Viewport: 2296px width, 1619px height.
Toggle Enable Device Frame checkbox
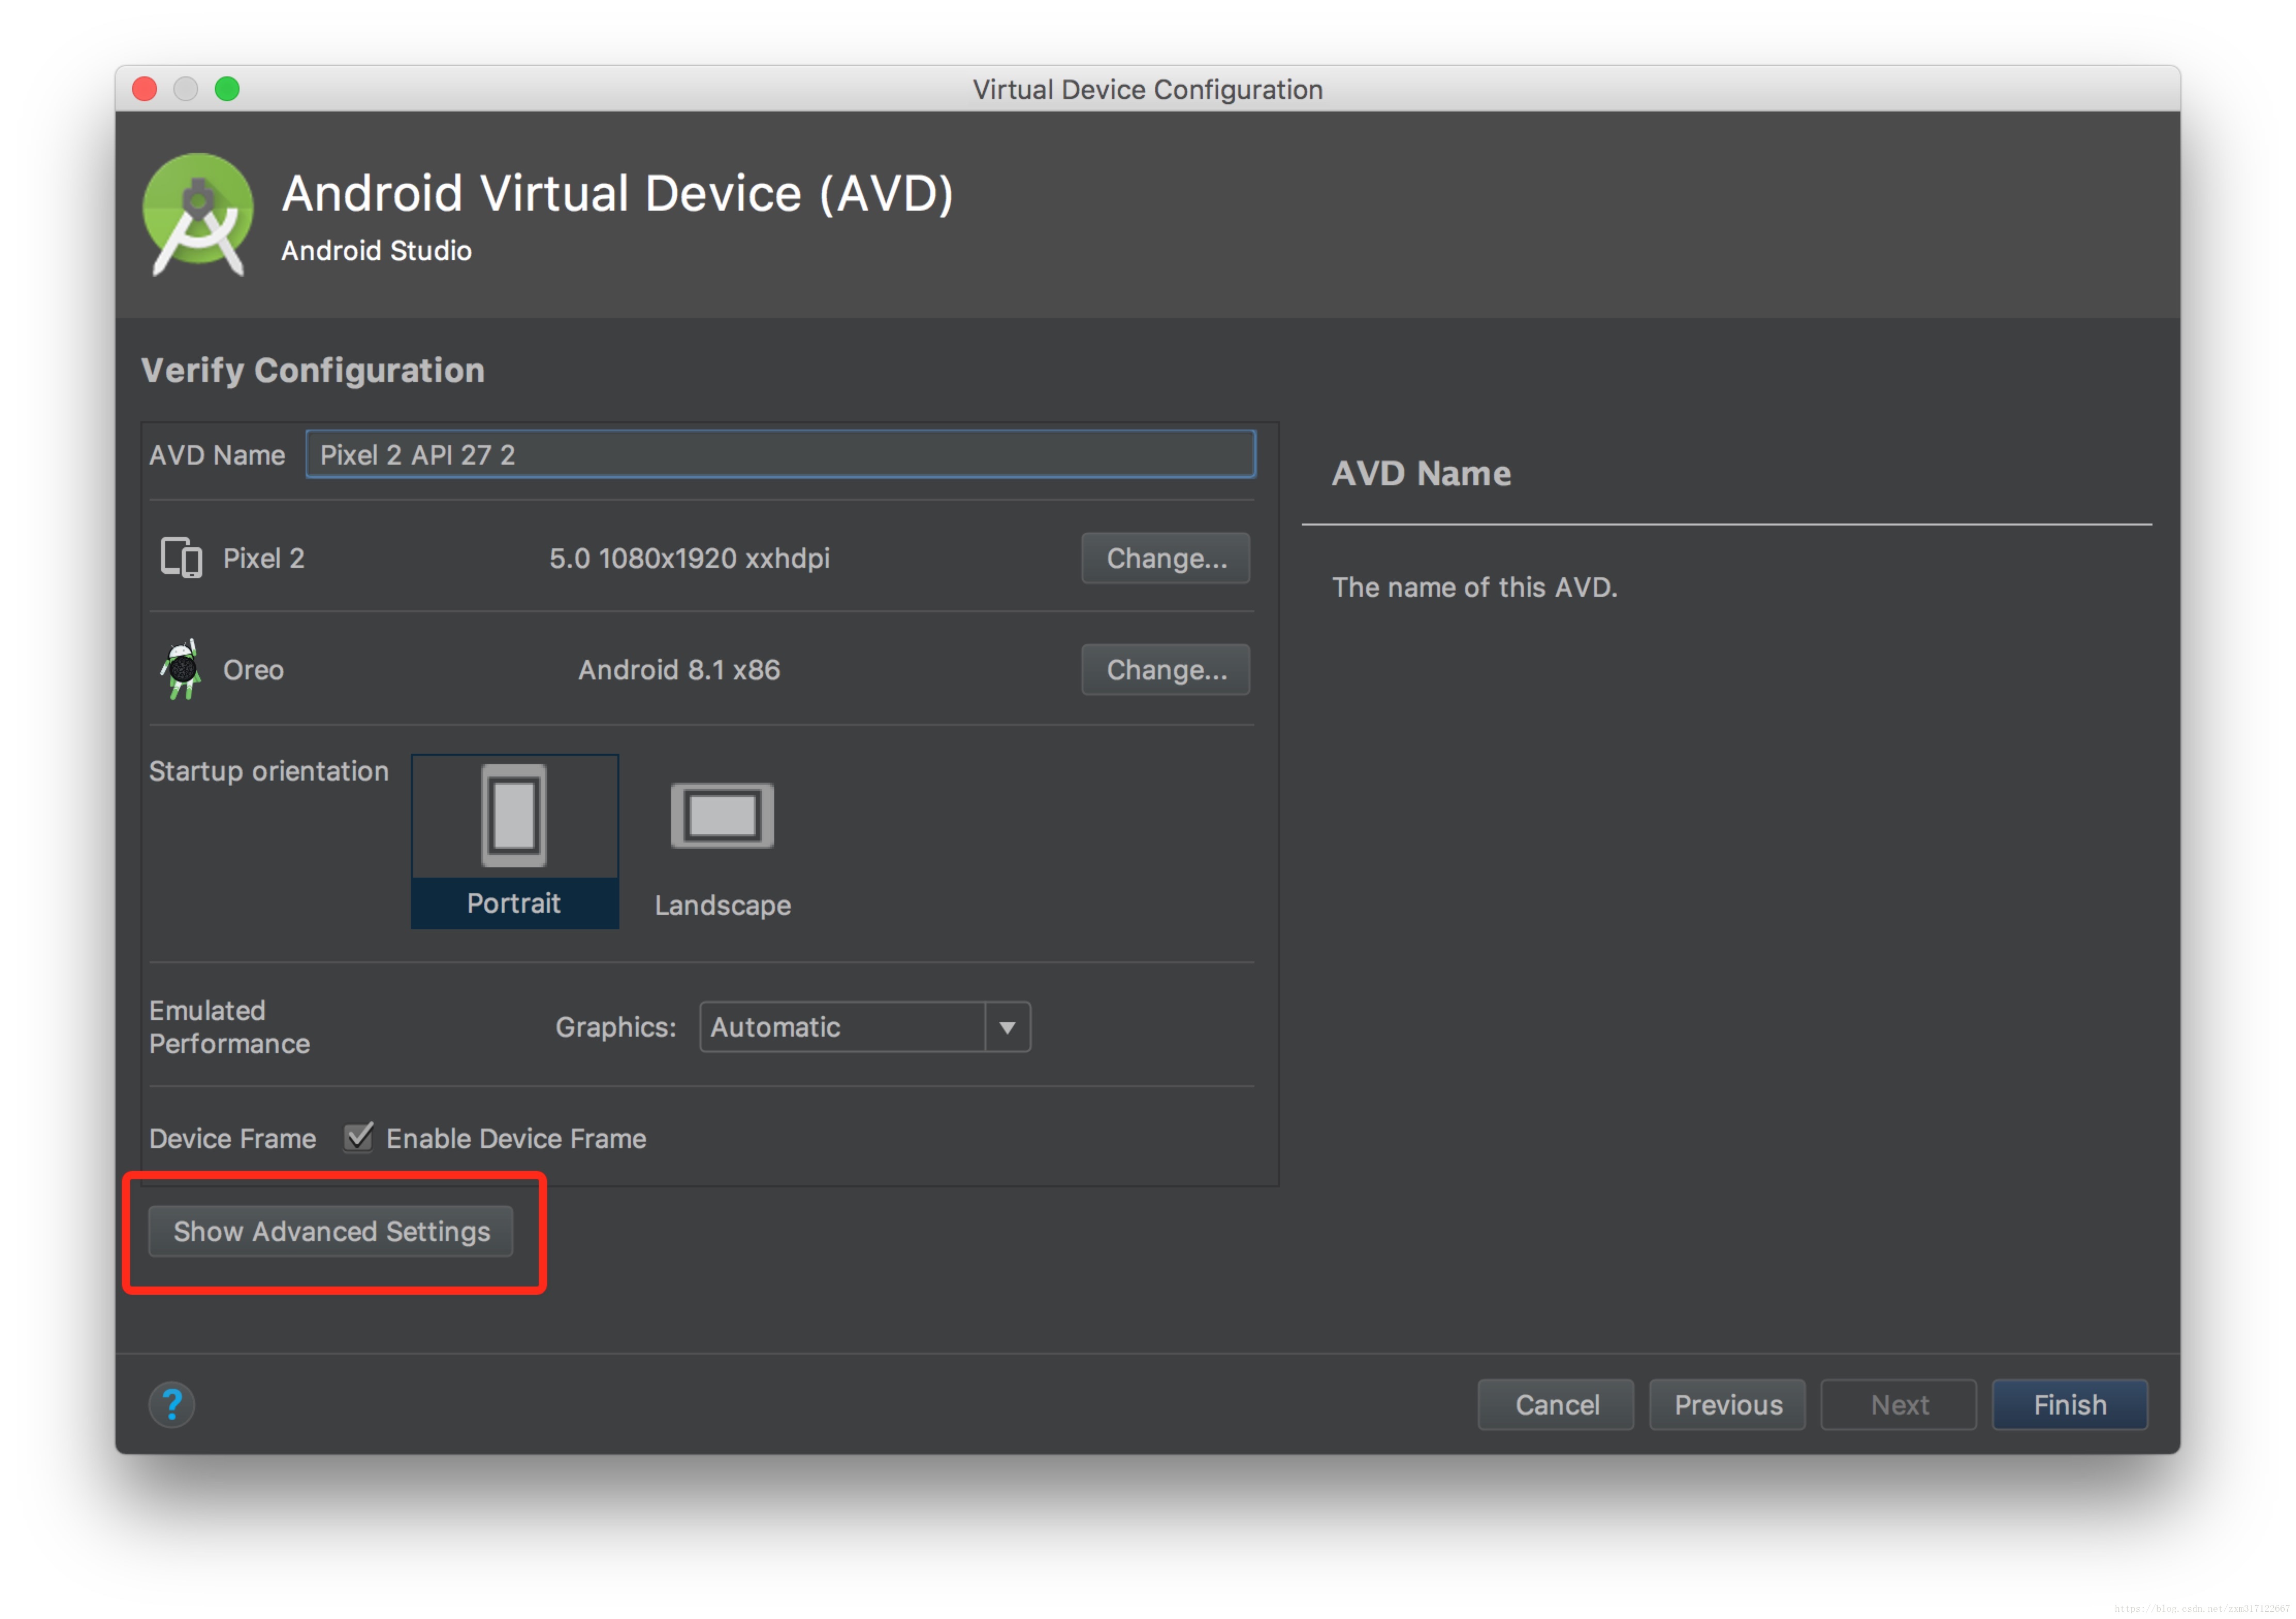tap(358, 1138)
